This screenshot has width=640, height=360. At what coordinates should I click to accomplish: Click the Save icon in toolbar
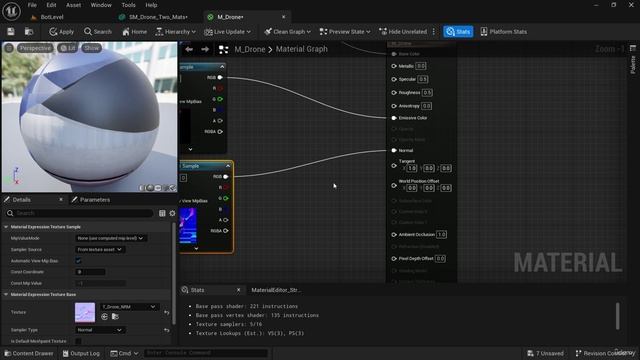(x=11, y=32)
